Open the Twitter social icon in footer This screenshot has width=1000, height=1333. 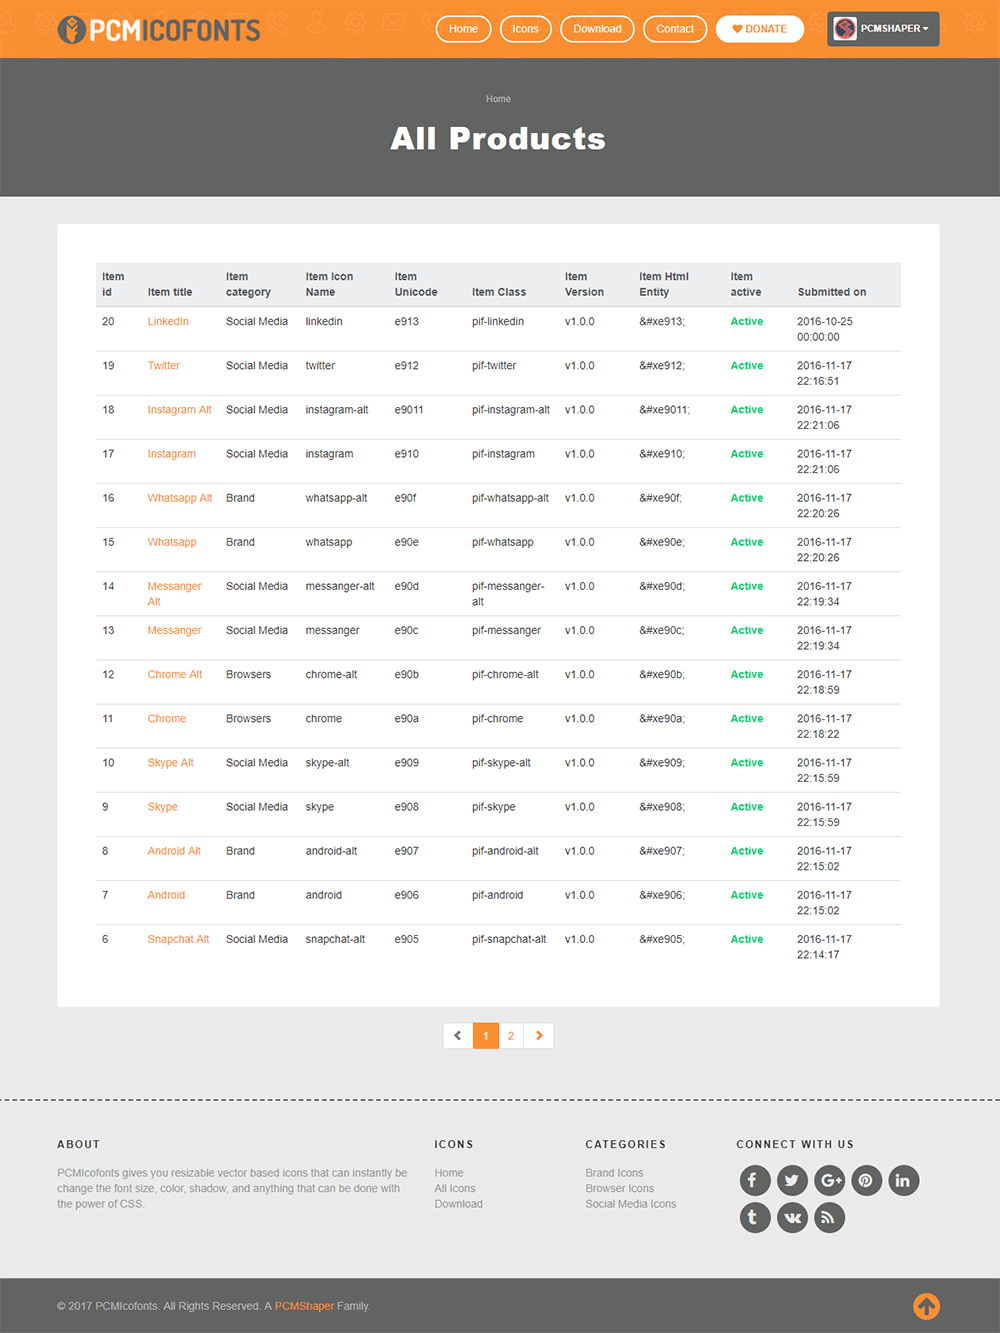click(x=792, y=1180)
